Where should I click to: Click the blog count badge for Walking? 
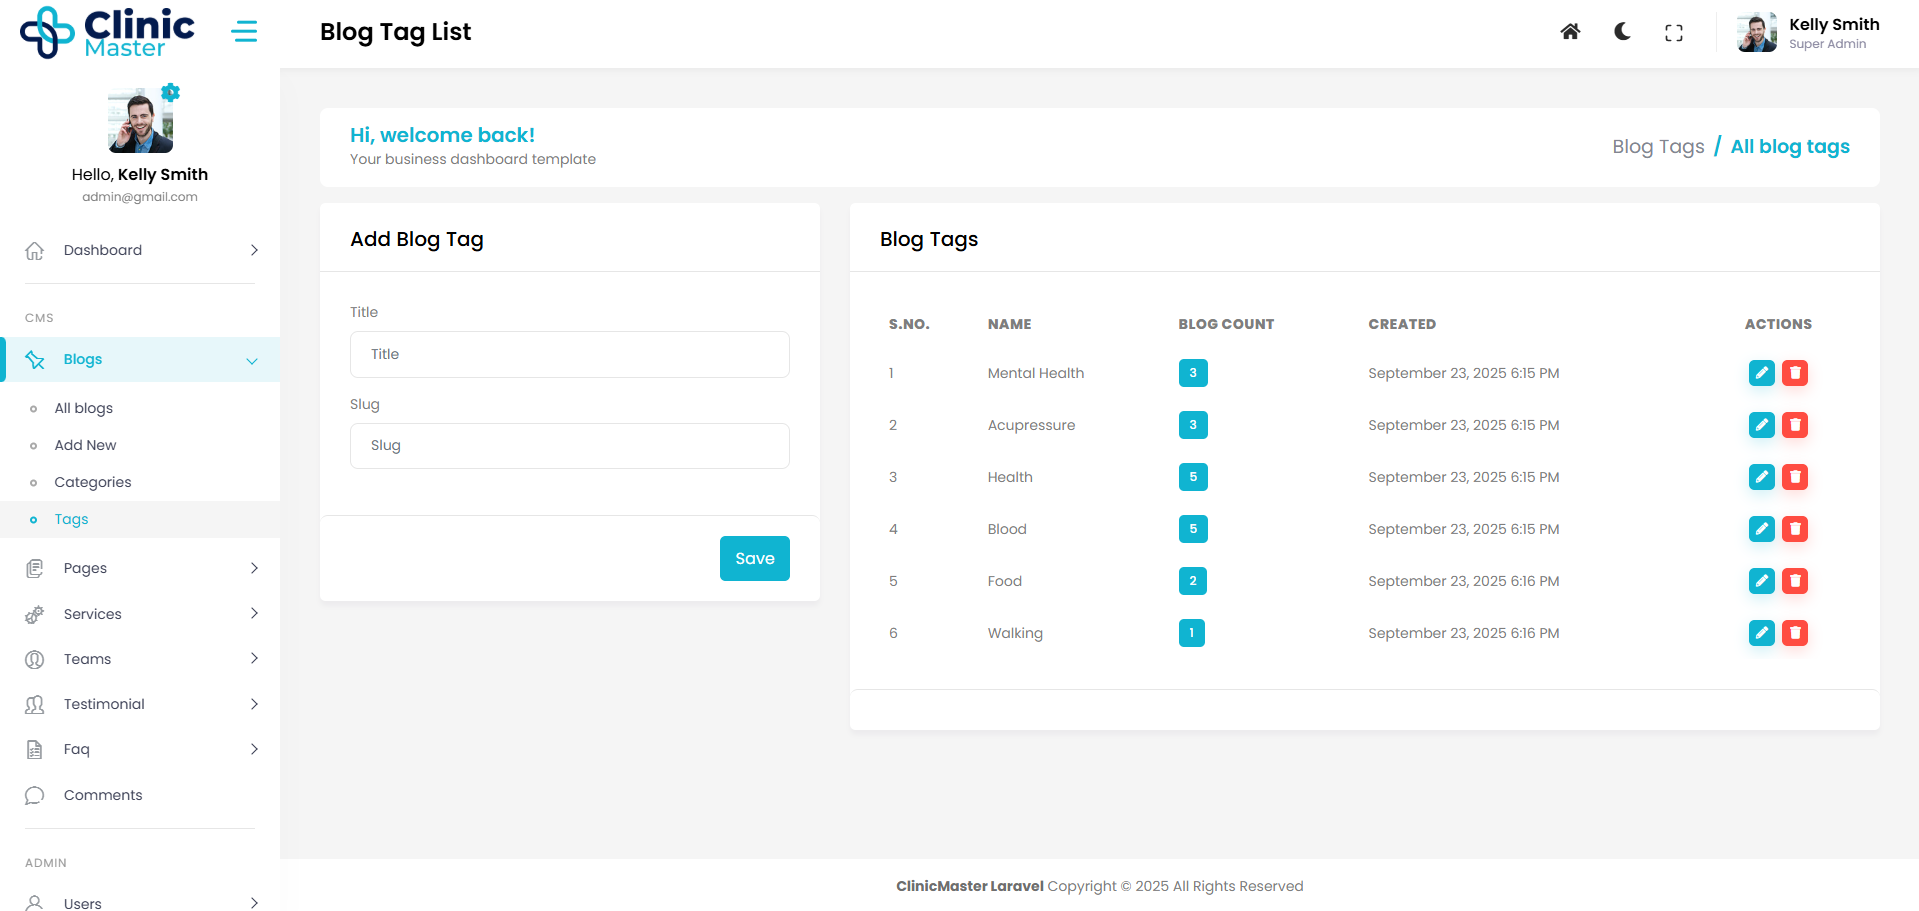pyautogui.click(x=1191, y=633)
